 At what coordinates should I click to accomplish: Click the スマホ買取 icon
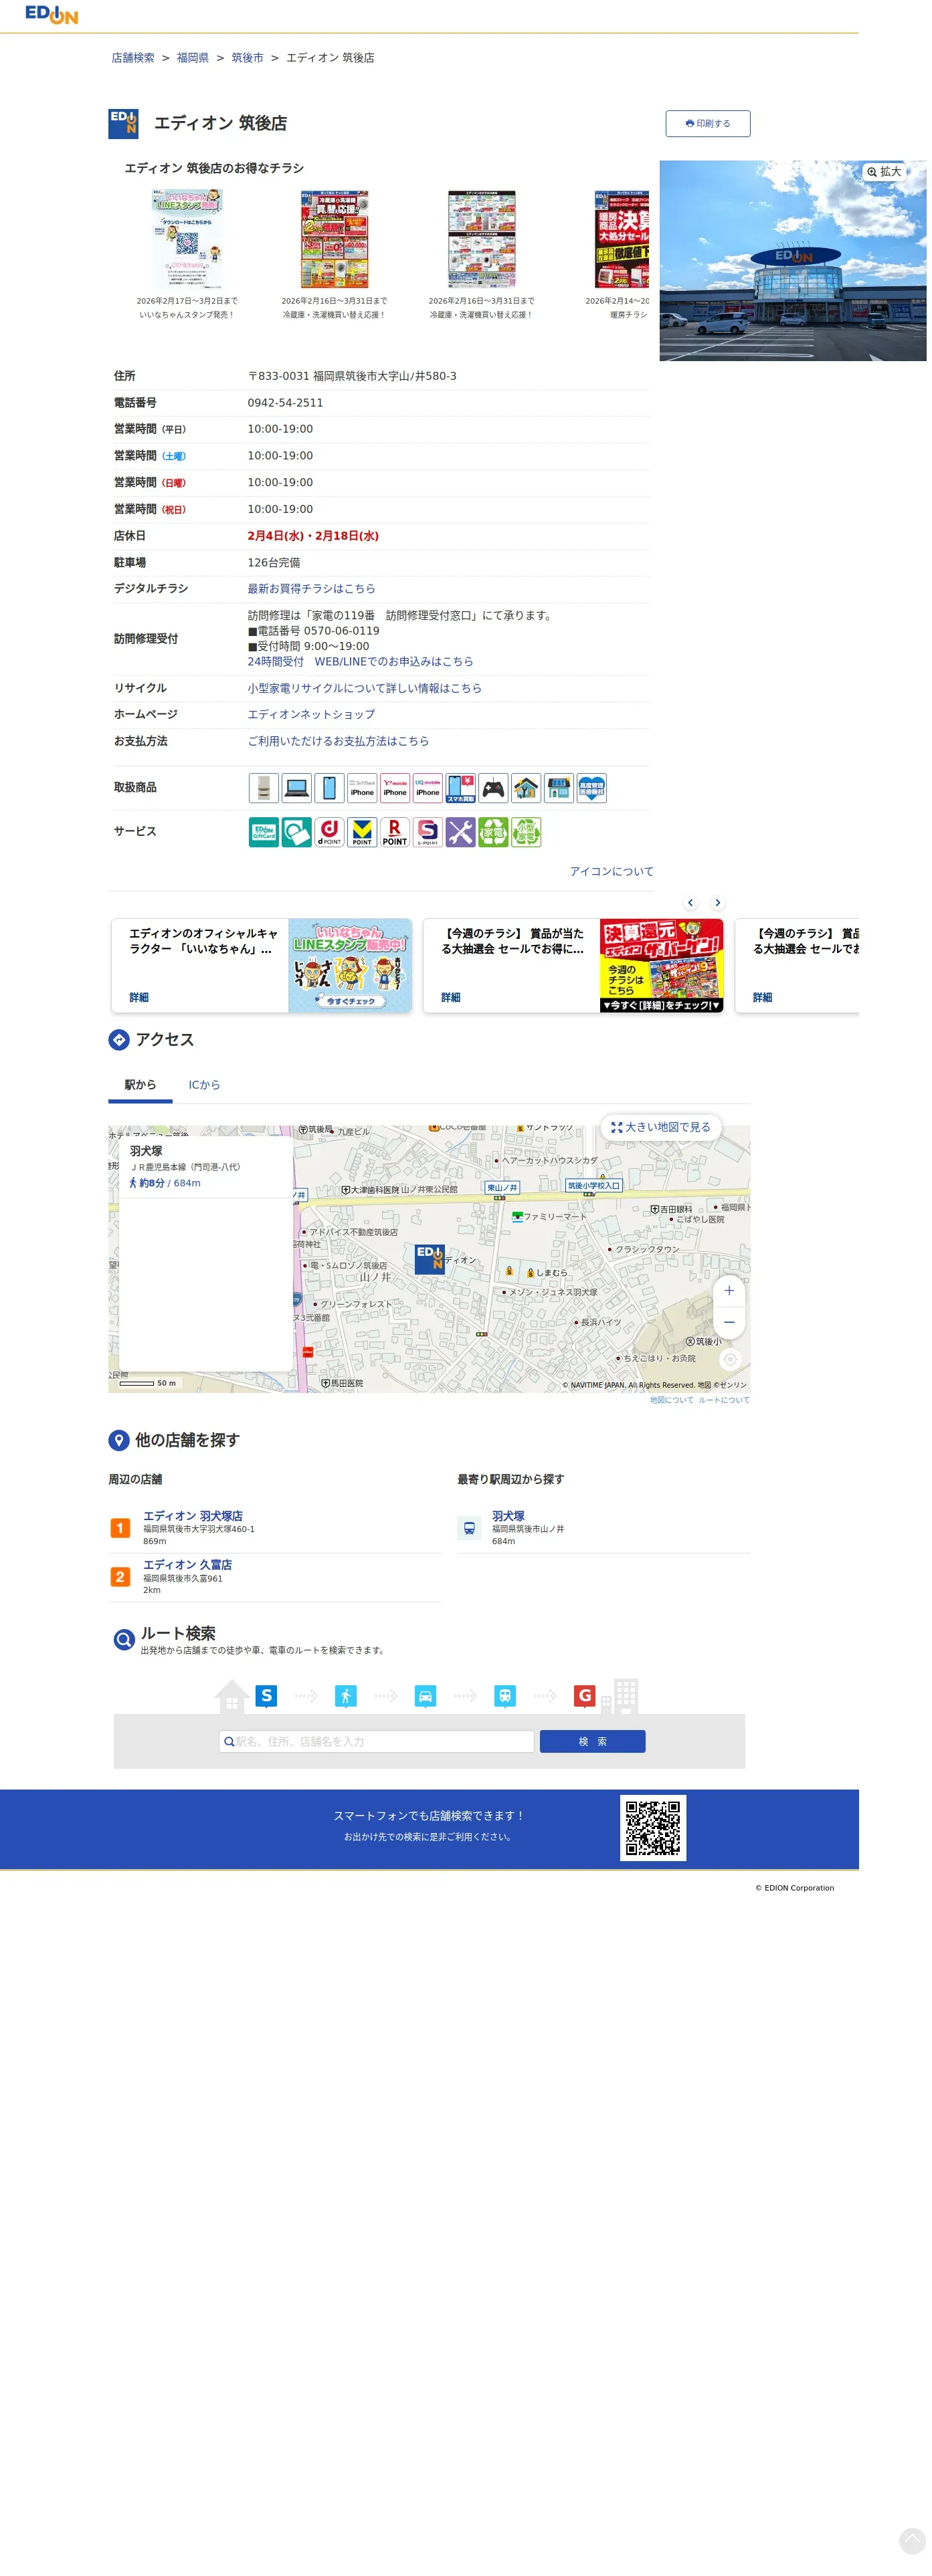tap(461, 789)
